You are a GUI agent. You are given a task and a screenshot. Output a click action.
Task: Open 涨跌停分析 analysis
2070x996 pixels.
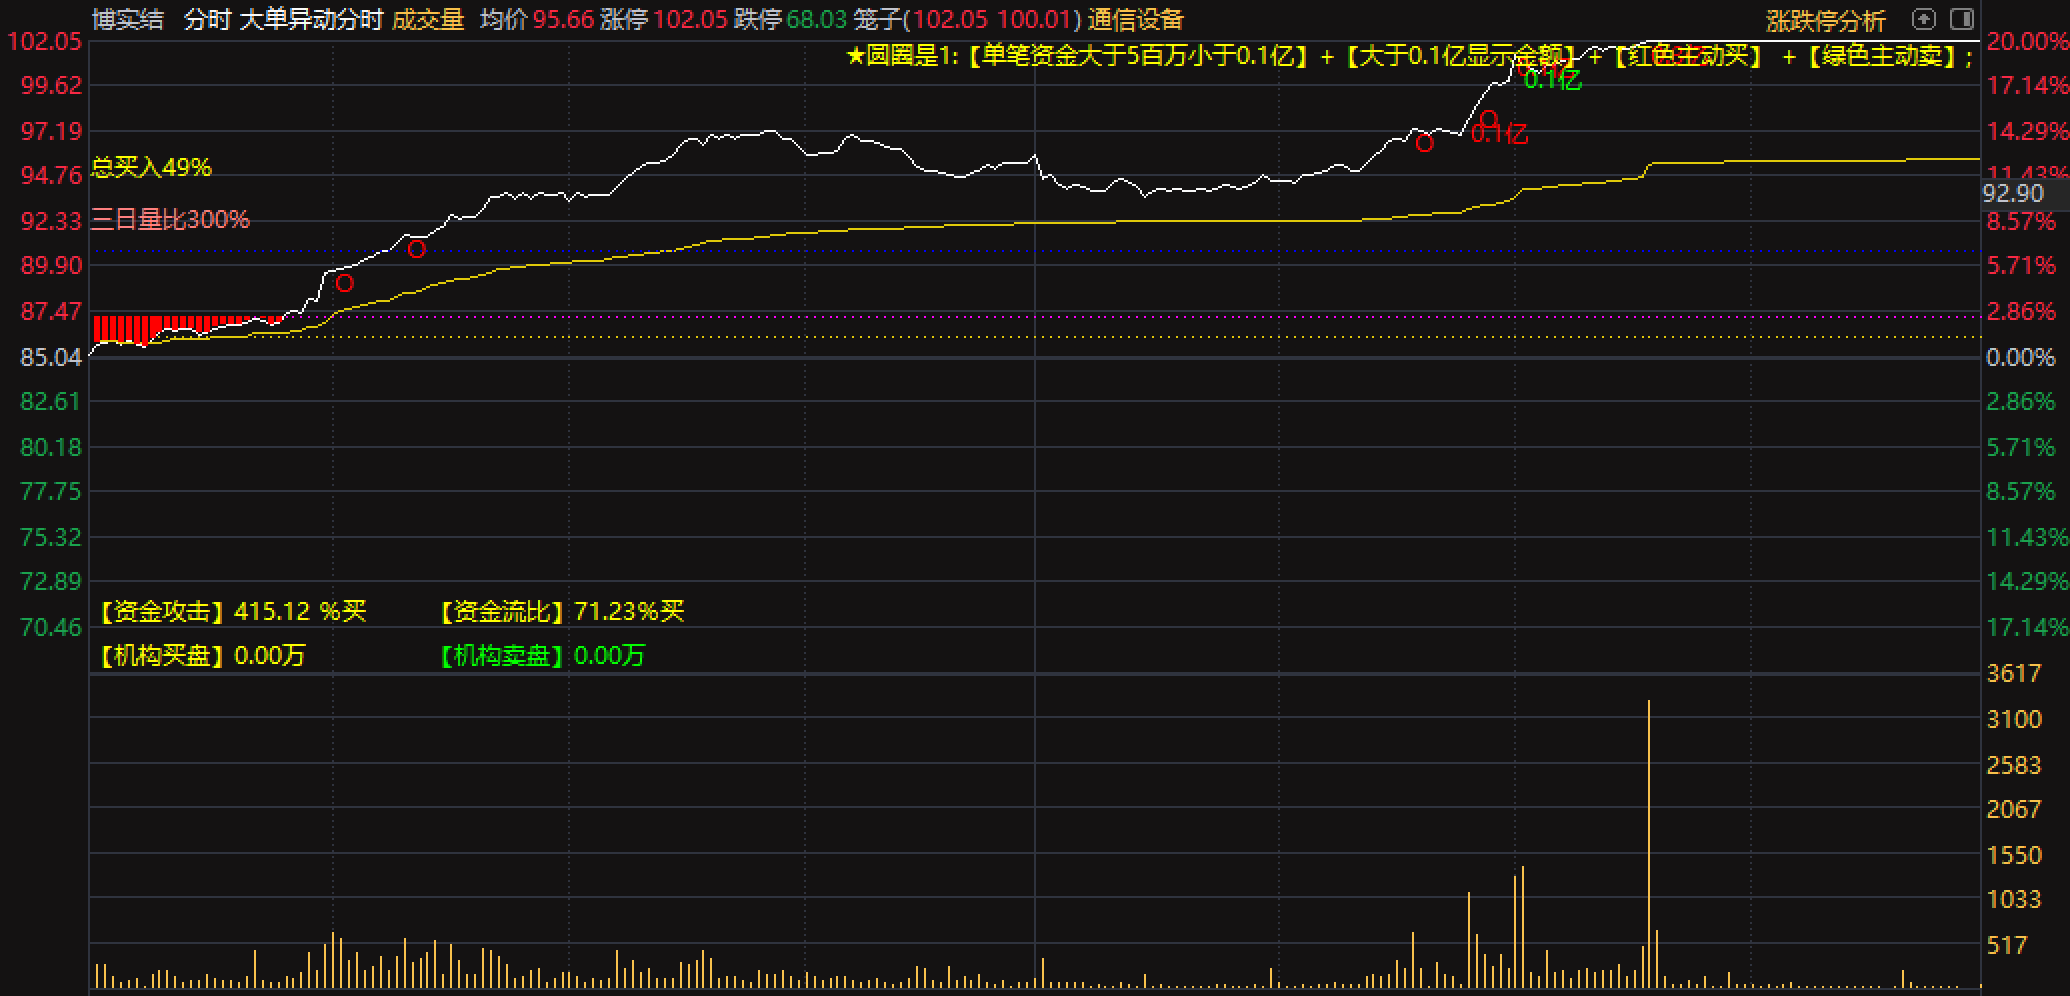[1825, 20]
